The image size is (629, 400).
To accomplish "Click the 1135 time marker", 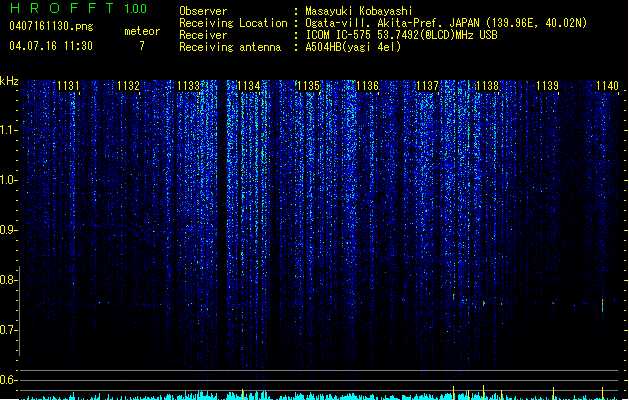I will click(308, 86).
